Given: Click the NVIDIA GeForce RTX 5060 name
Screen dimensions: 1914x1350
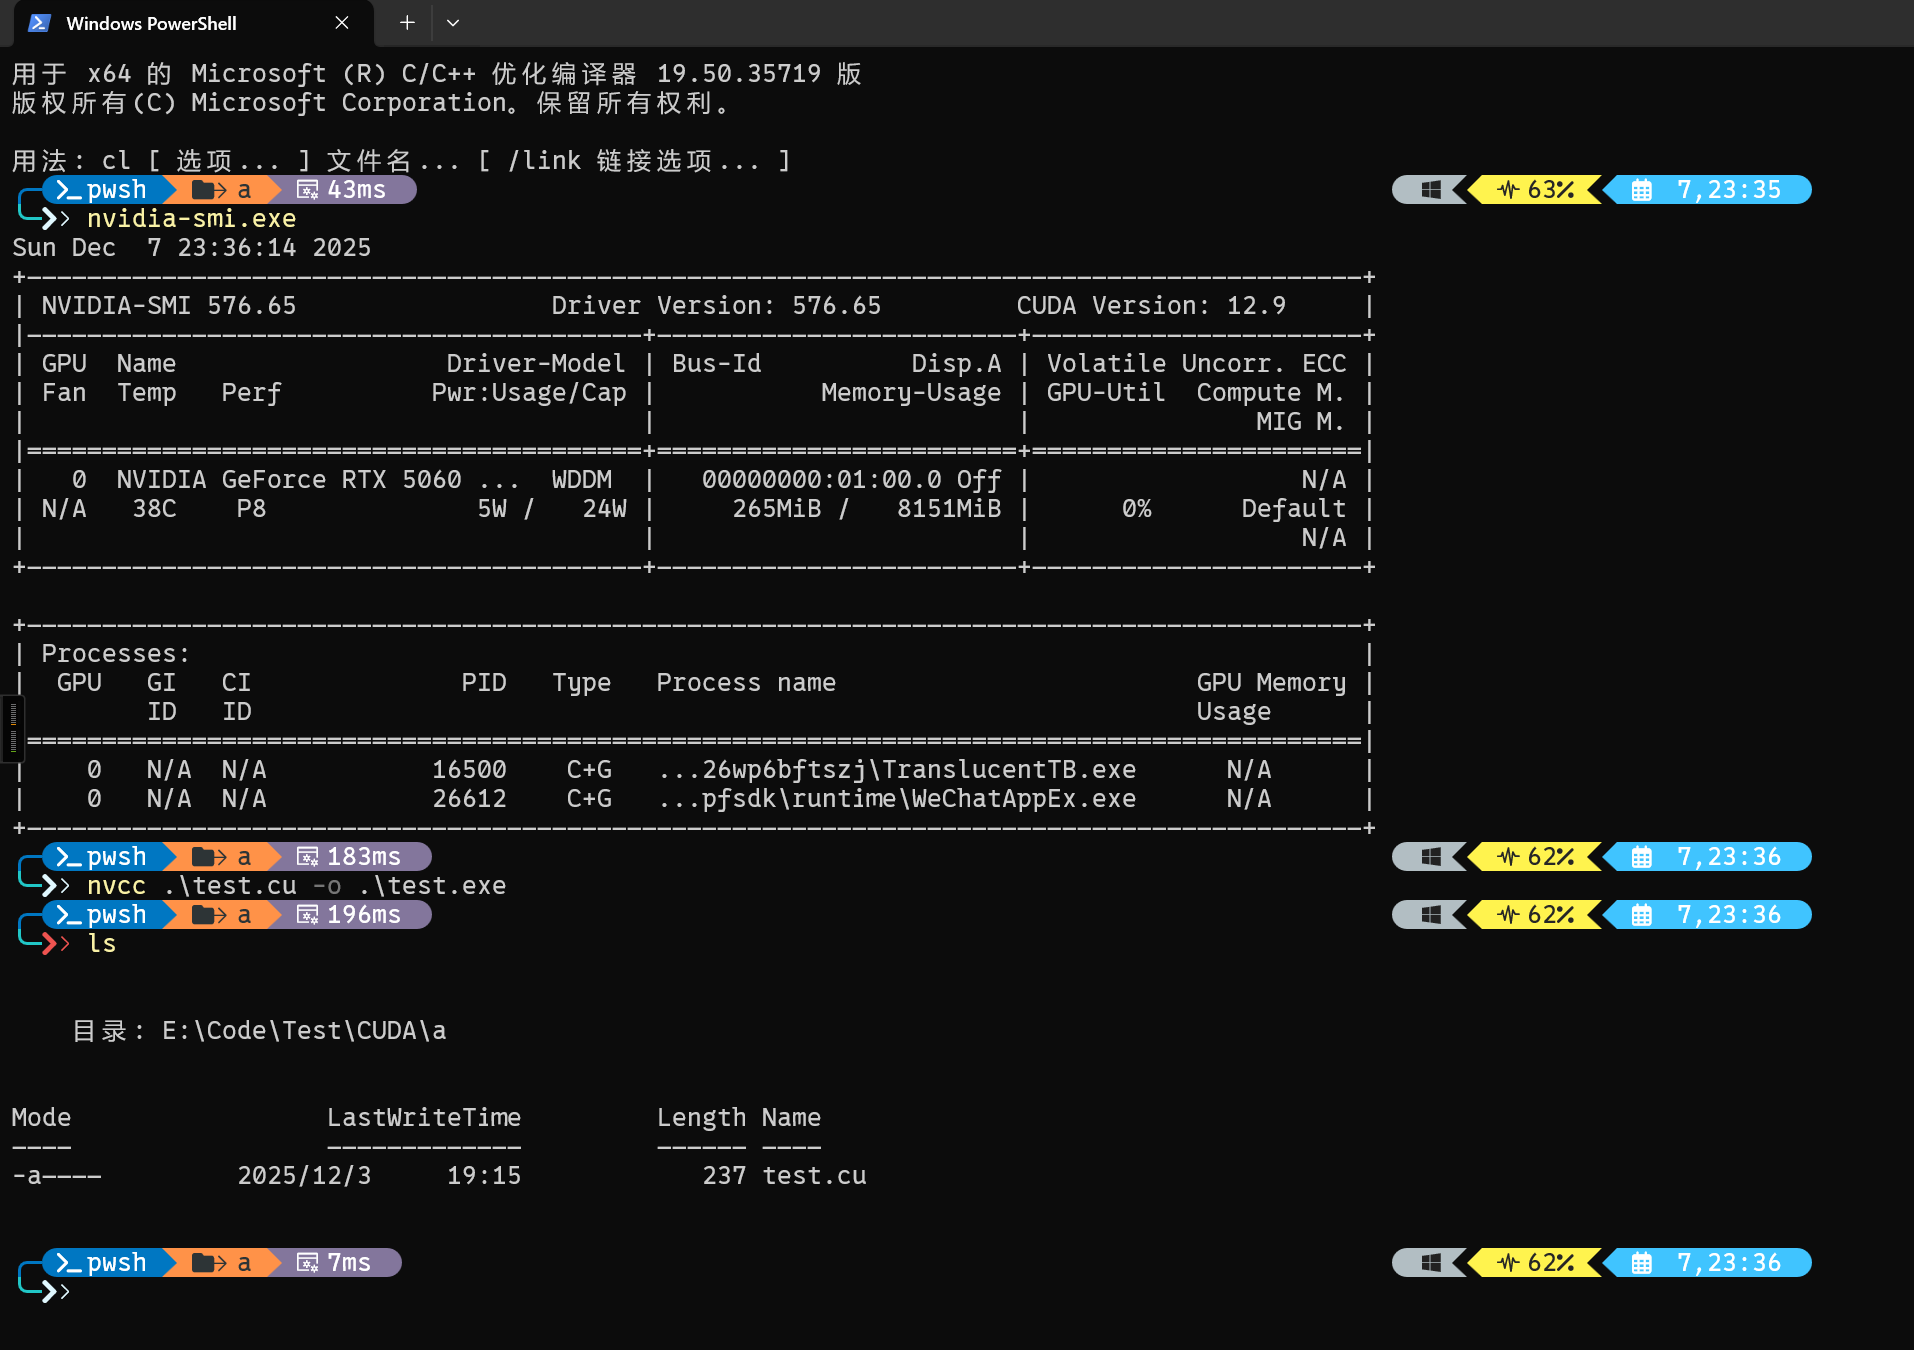Looking at the screenshot, I should (x=289, y=480).
